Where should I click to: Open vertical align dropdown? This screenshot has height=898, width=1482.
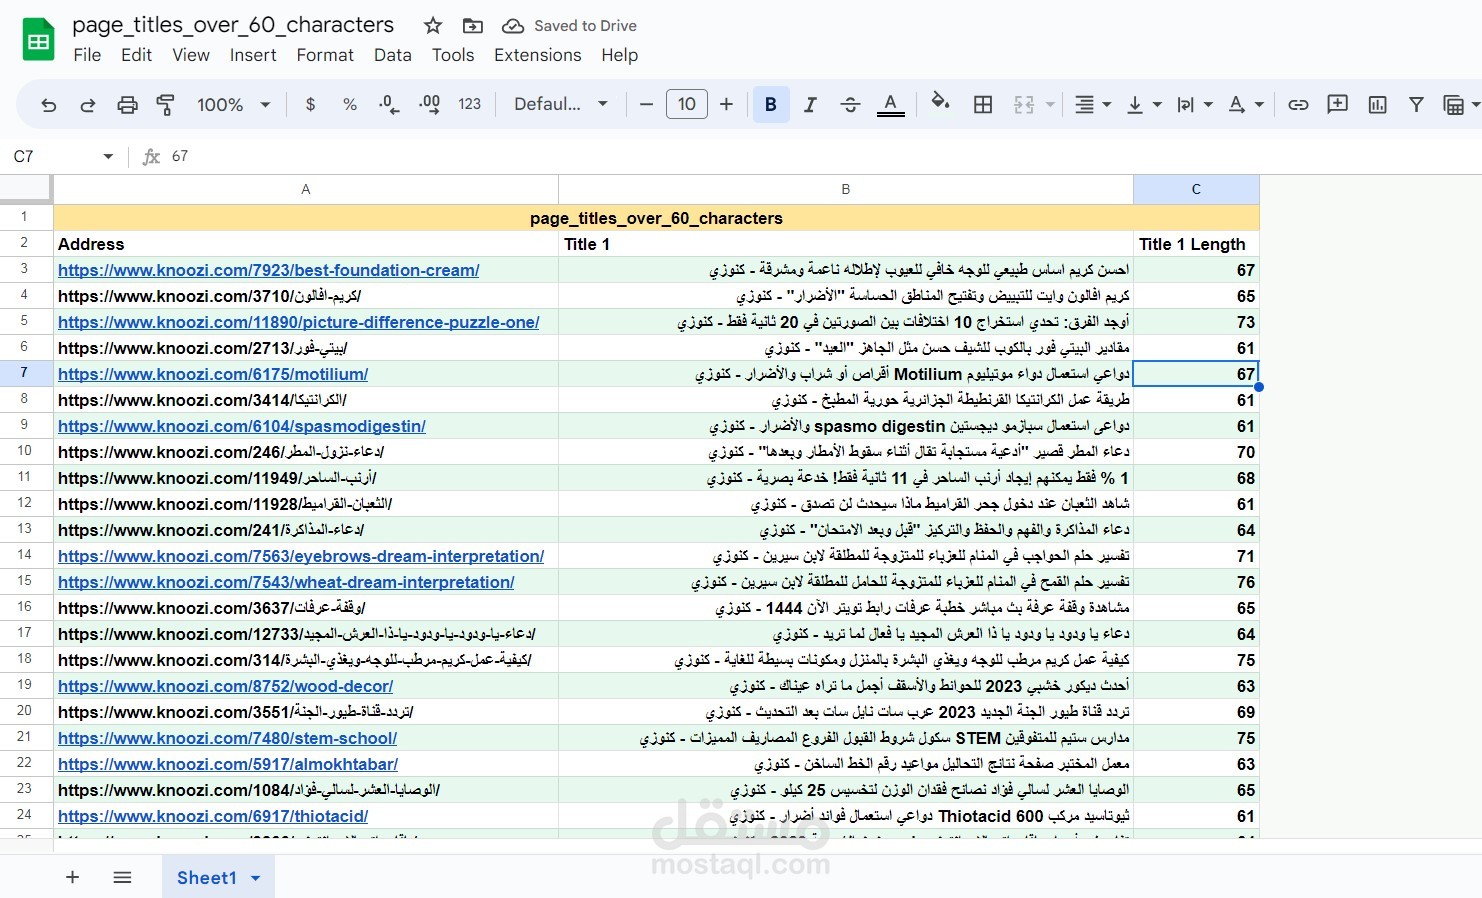point(1143,104)
